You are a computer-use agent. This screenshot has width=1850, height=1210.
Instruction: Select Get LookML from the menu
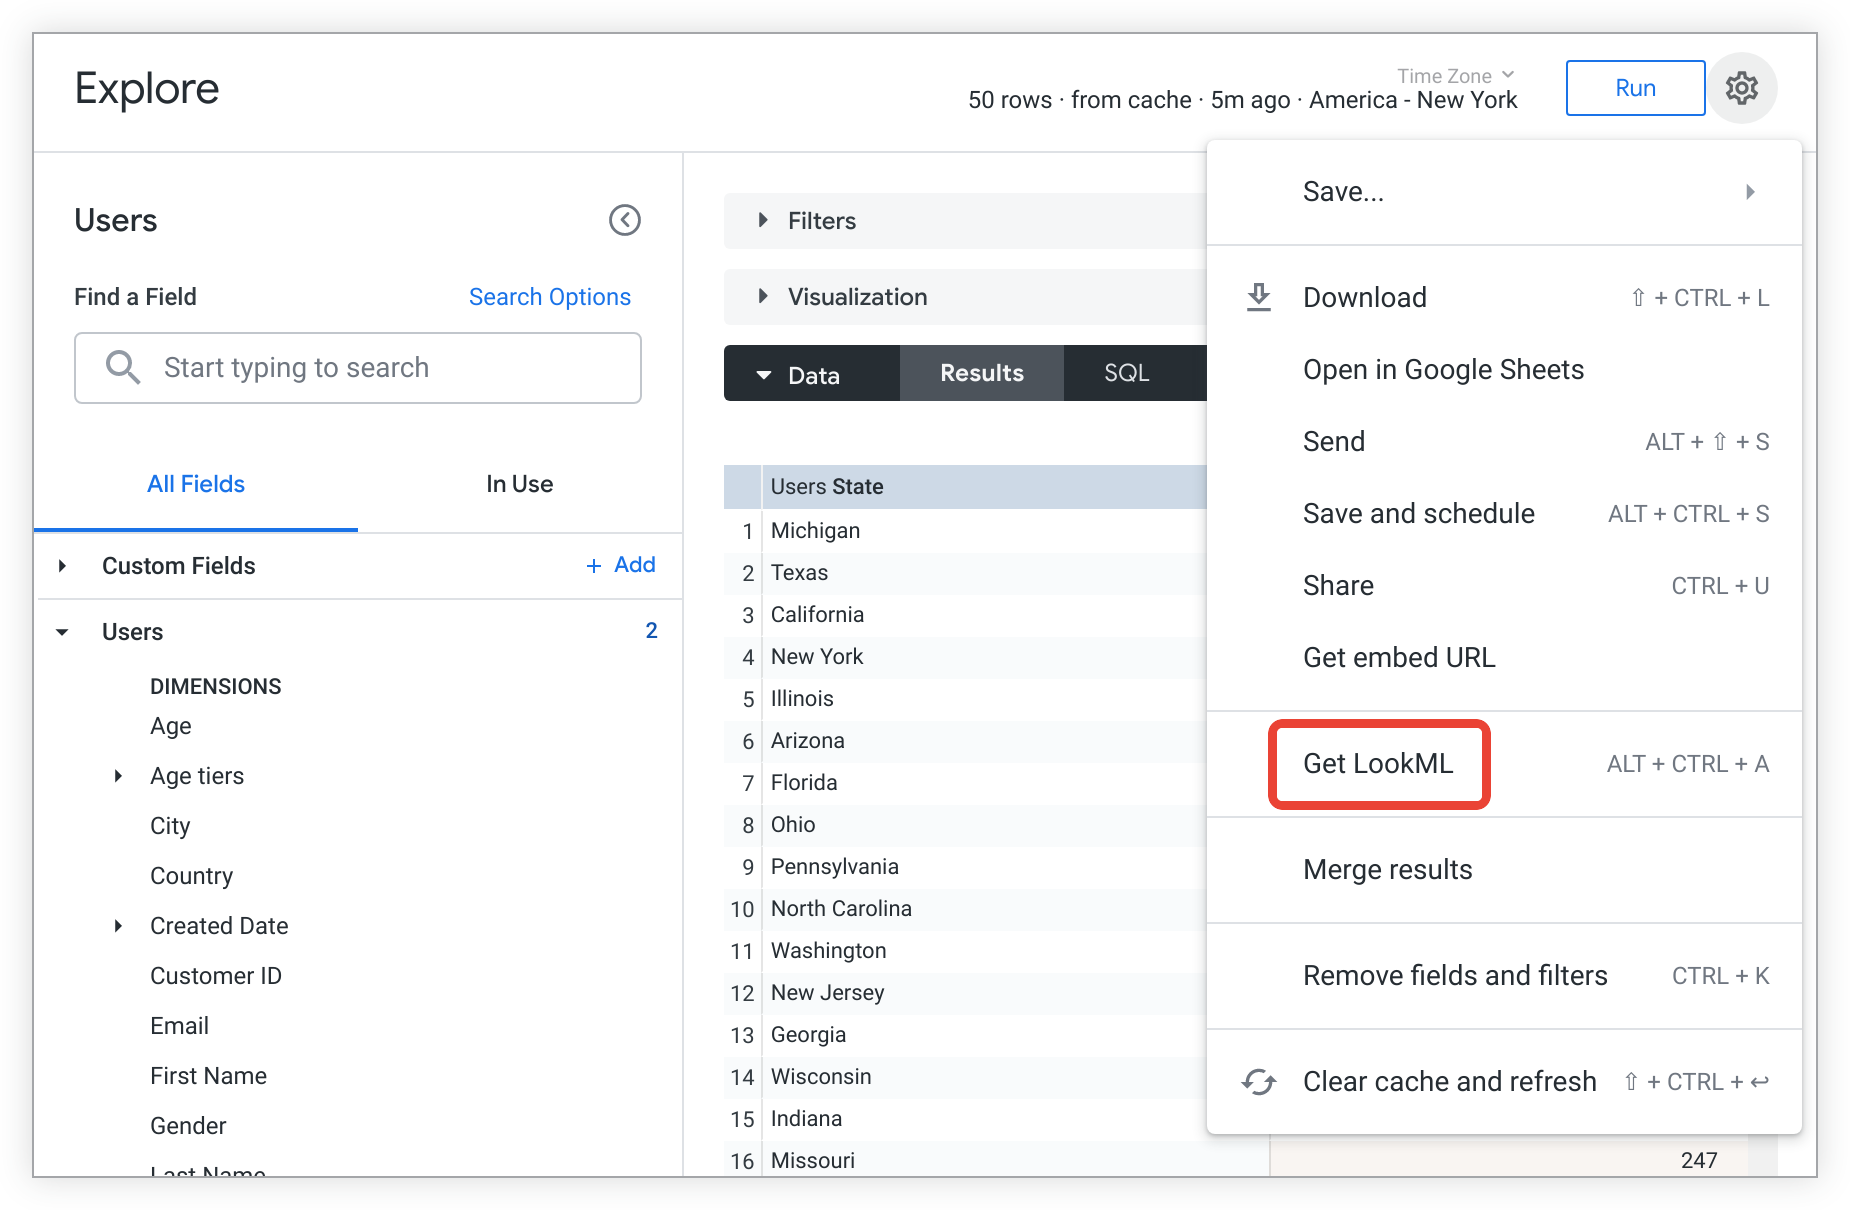1378,764
